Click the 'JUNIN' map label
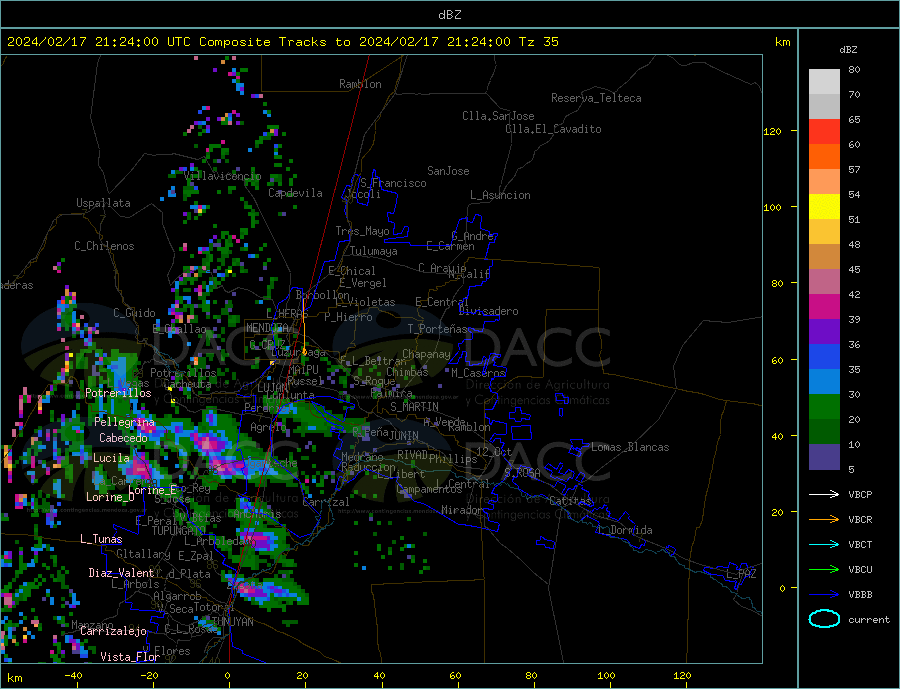 (x=404, y=436)
